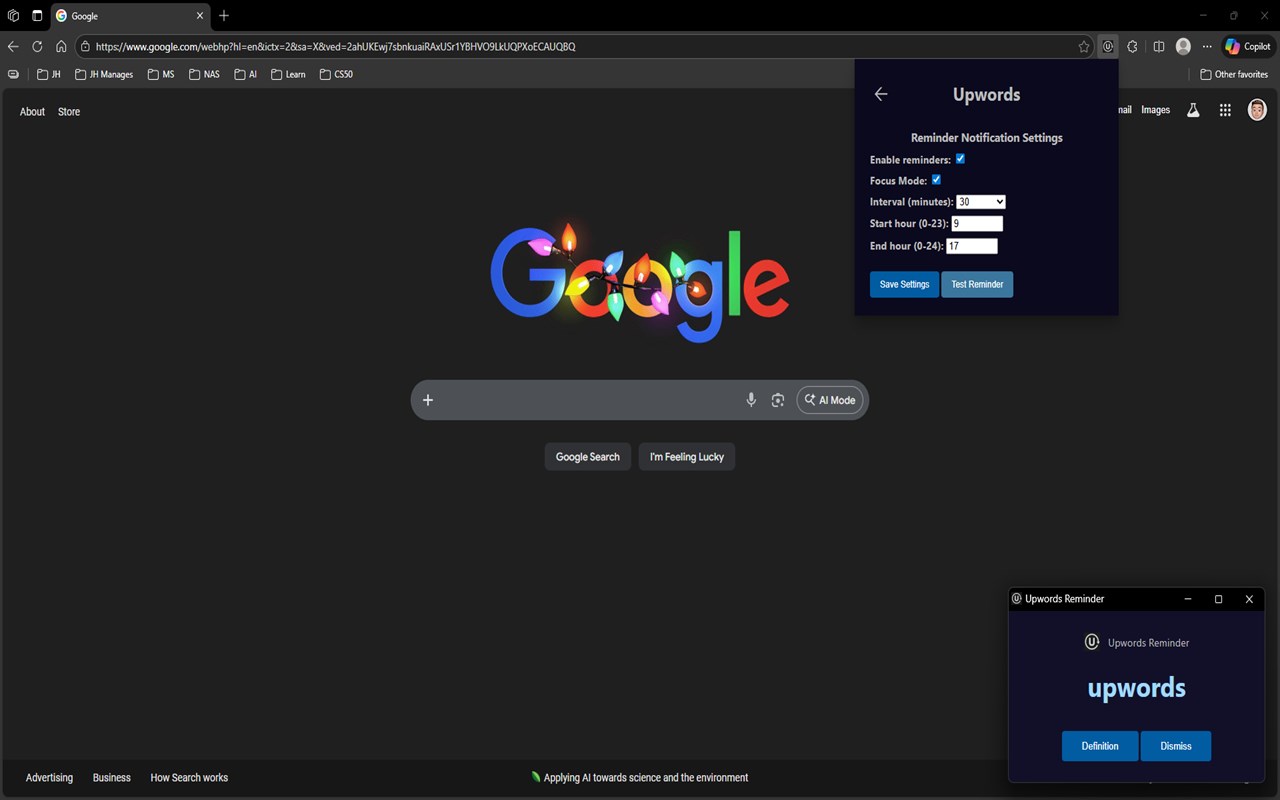
Task: Open the Google account avatar
Action: pos(1257,110)
